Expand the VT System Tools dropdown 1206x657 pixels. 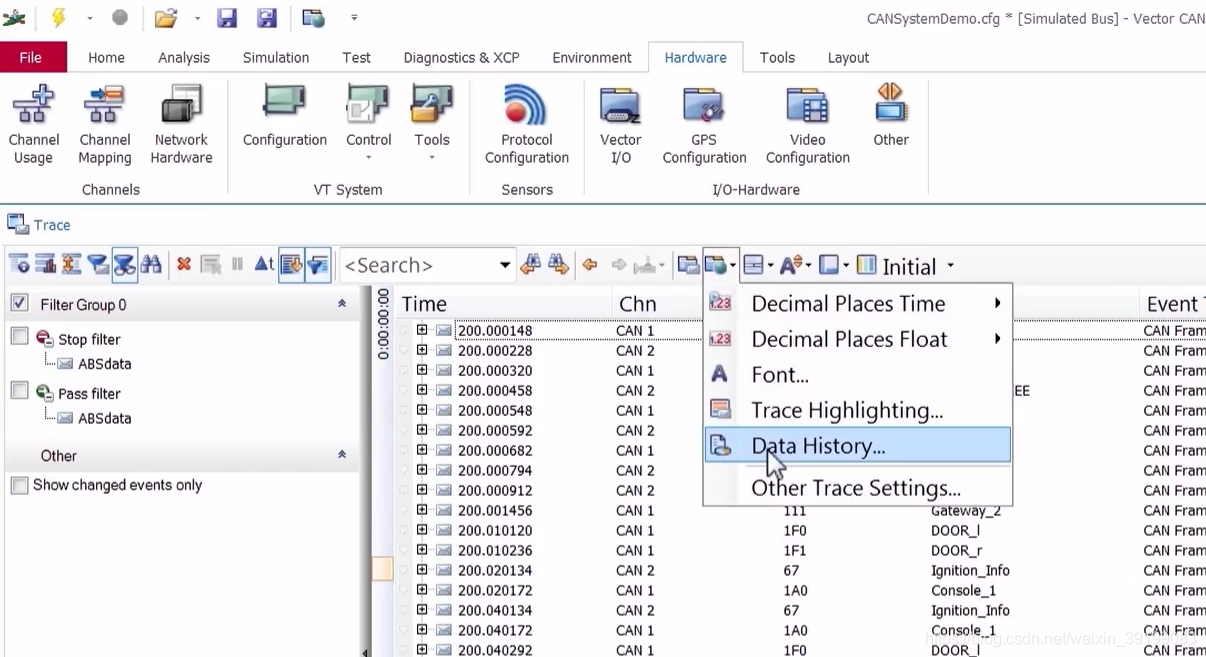pyautogui.click(x=432, y=158)
